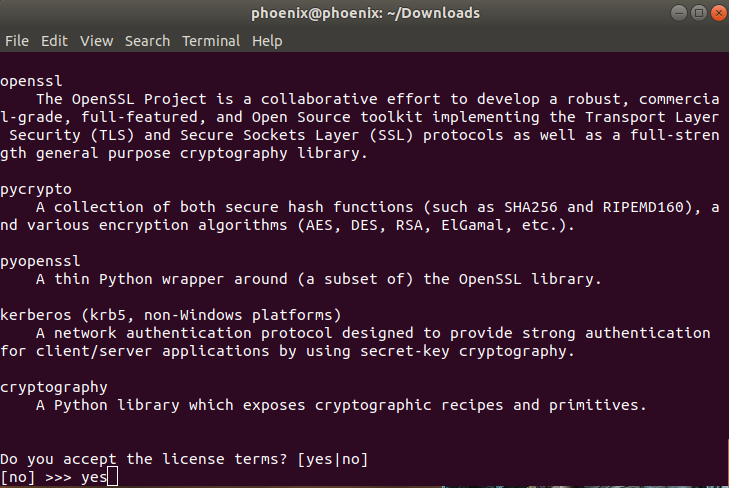Image resolution: width=729 pixels, height=488 pixels.
Task: Open the Terminal menu
Action: 211,41
